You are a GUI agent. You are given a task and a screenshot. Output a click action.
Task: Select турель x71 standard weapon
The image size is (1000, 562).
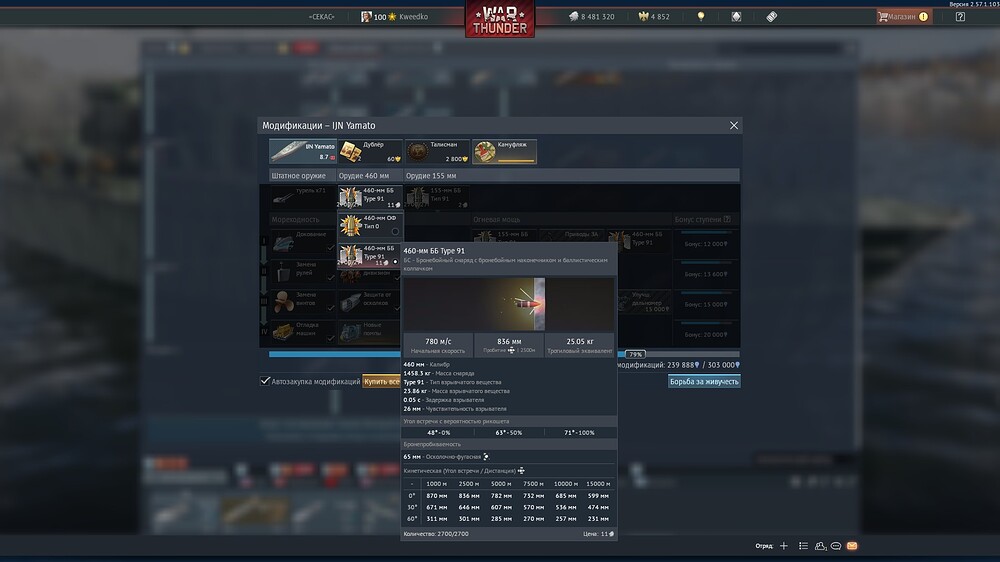(303, 196)
